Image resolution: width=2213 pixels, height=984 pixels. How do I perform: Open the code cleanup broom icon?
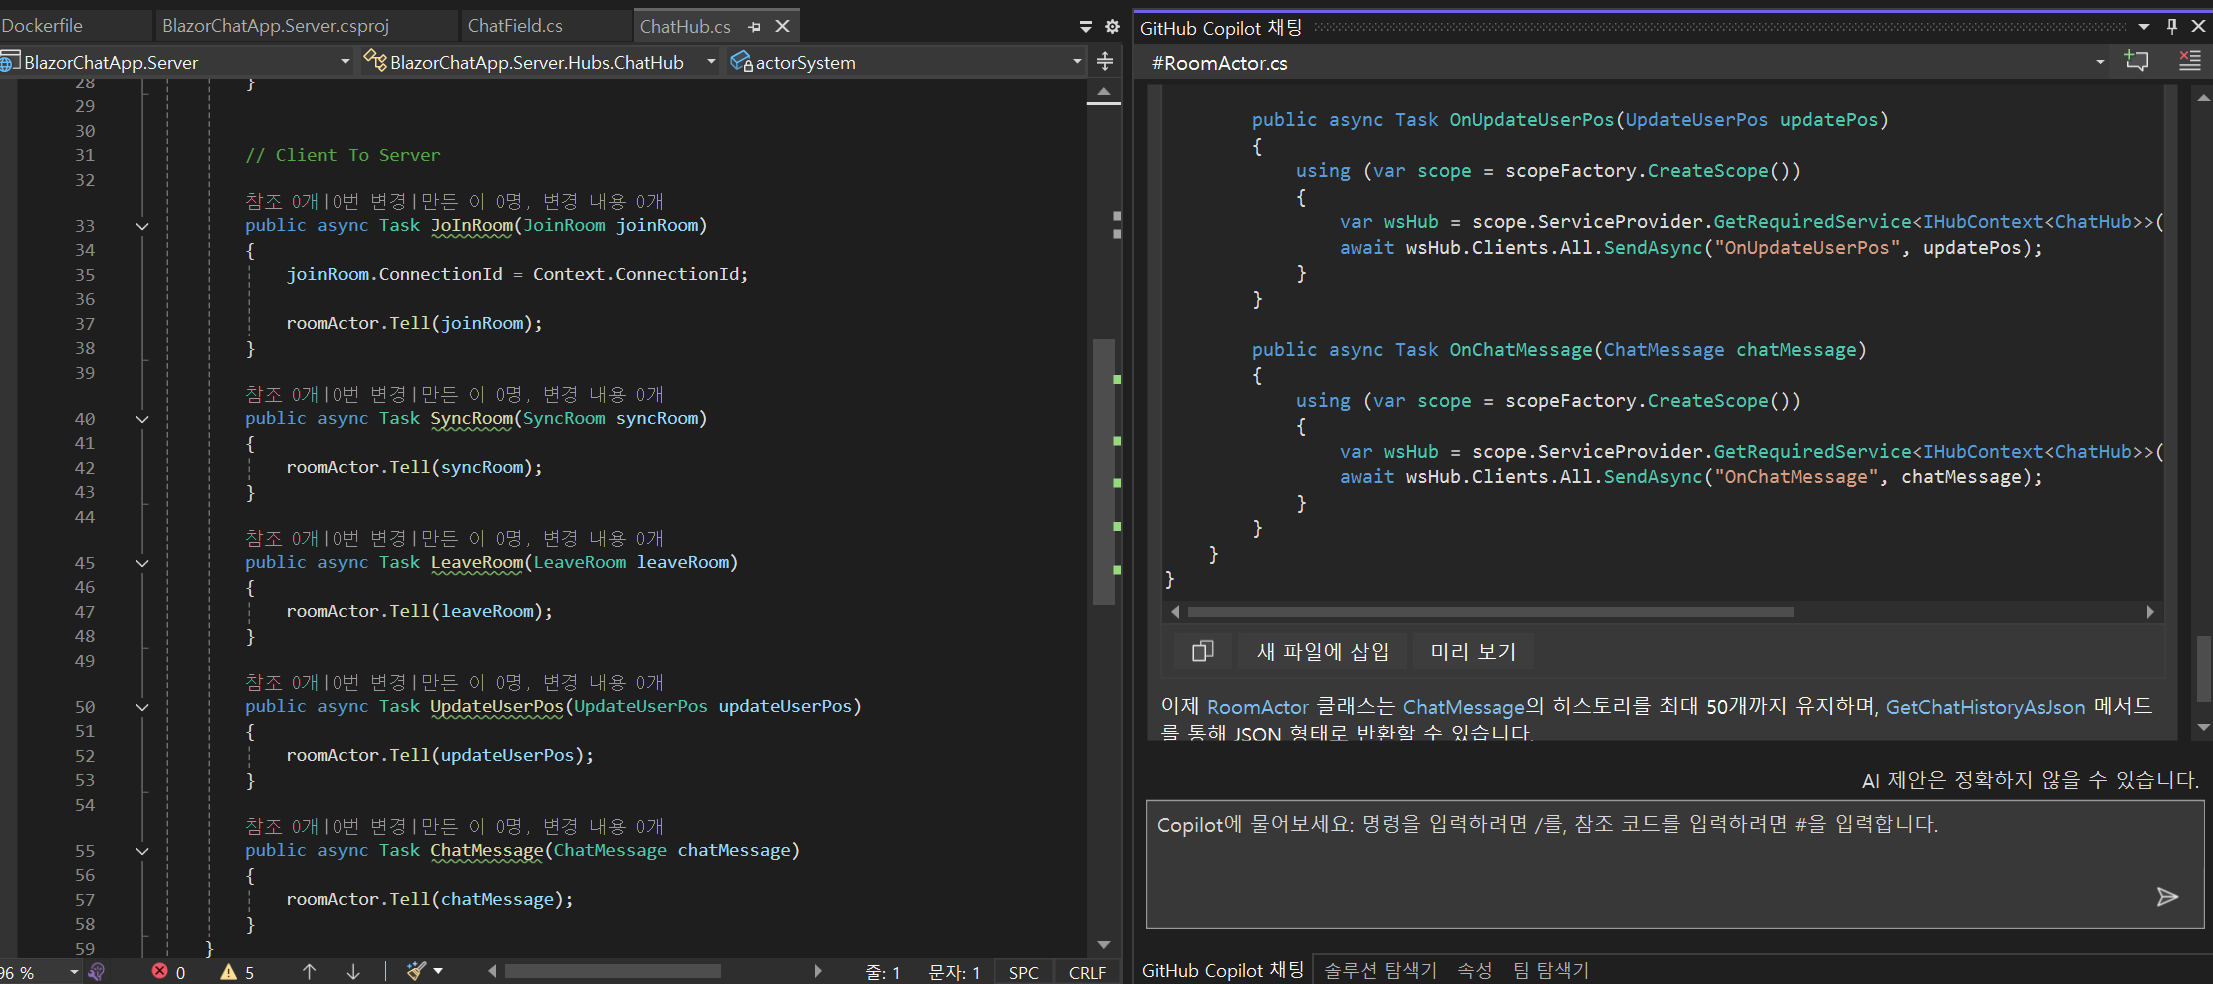[417, 970]
